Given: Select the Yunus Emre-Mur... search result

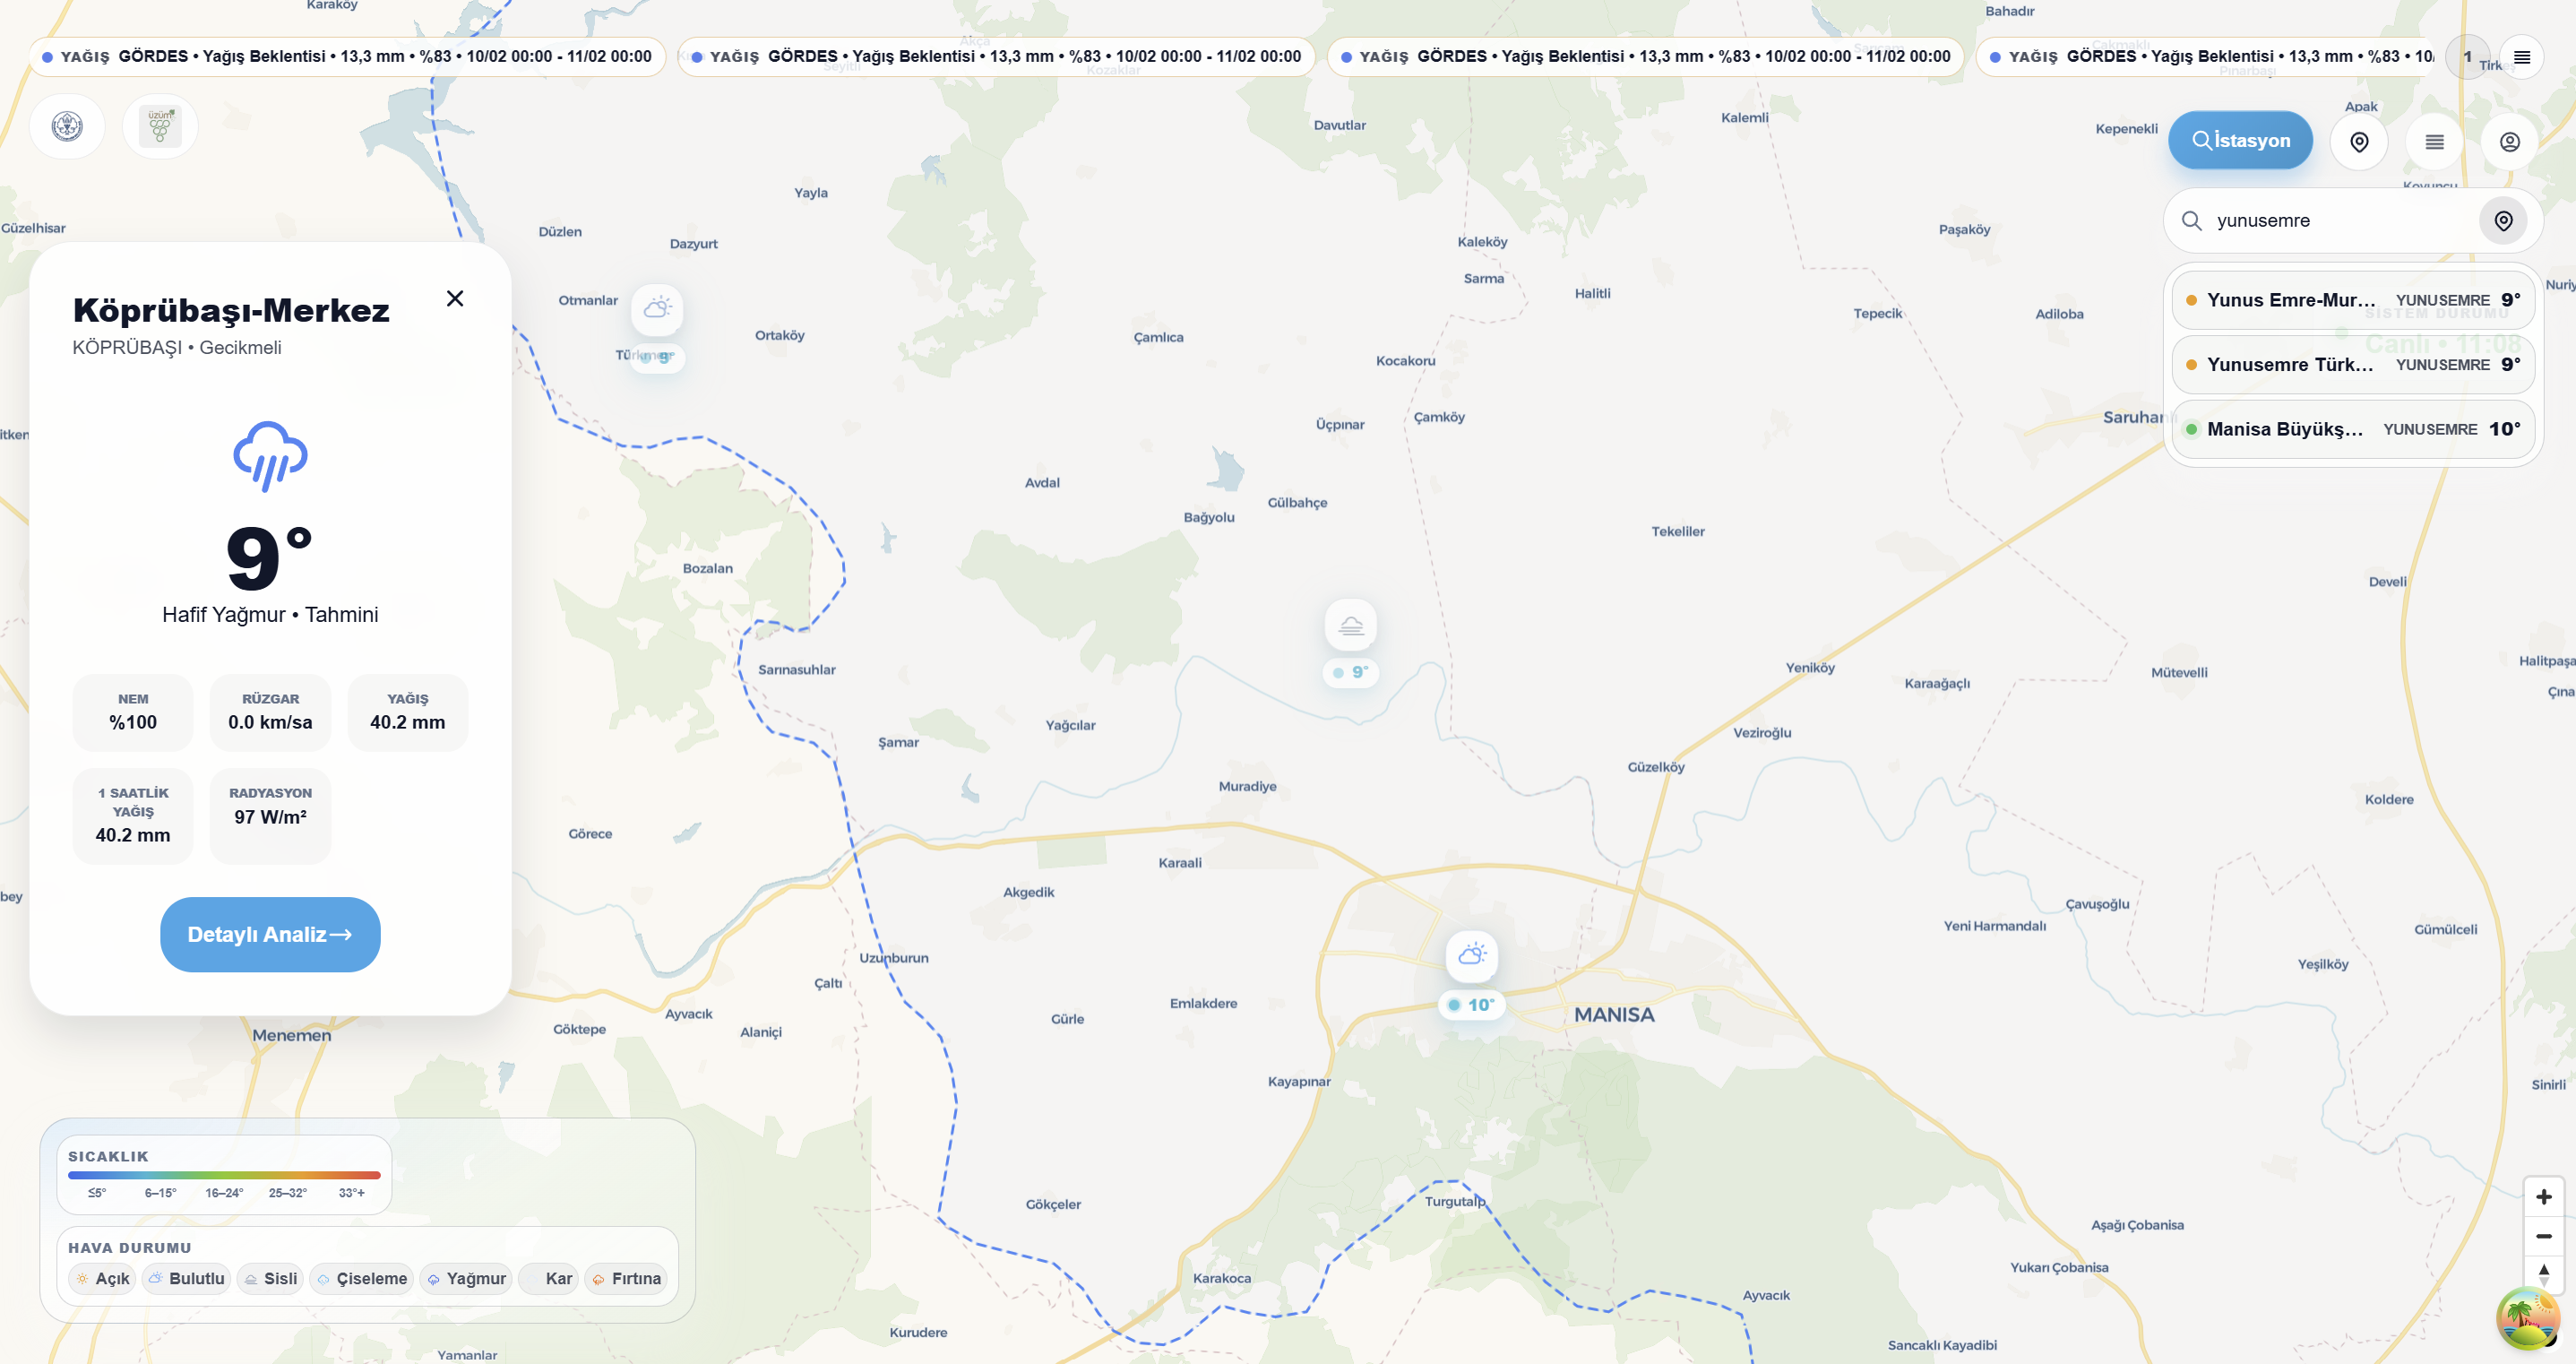Looking at the screenshot, I should [x=2353, y=300].
